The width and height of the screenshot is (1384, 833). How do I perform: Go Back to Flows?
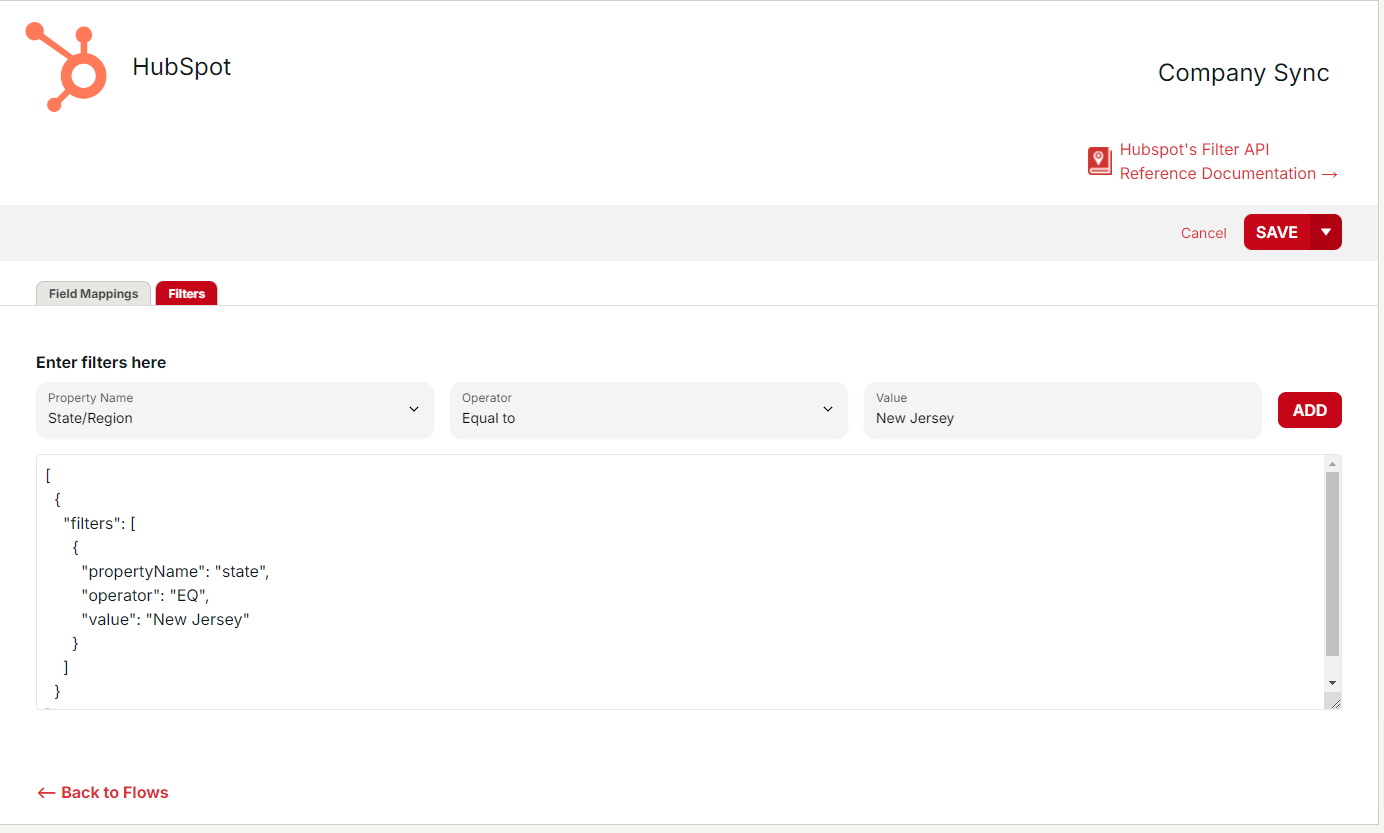click(103, 793)
